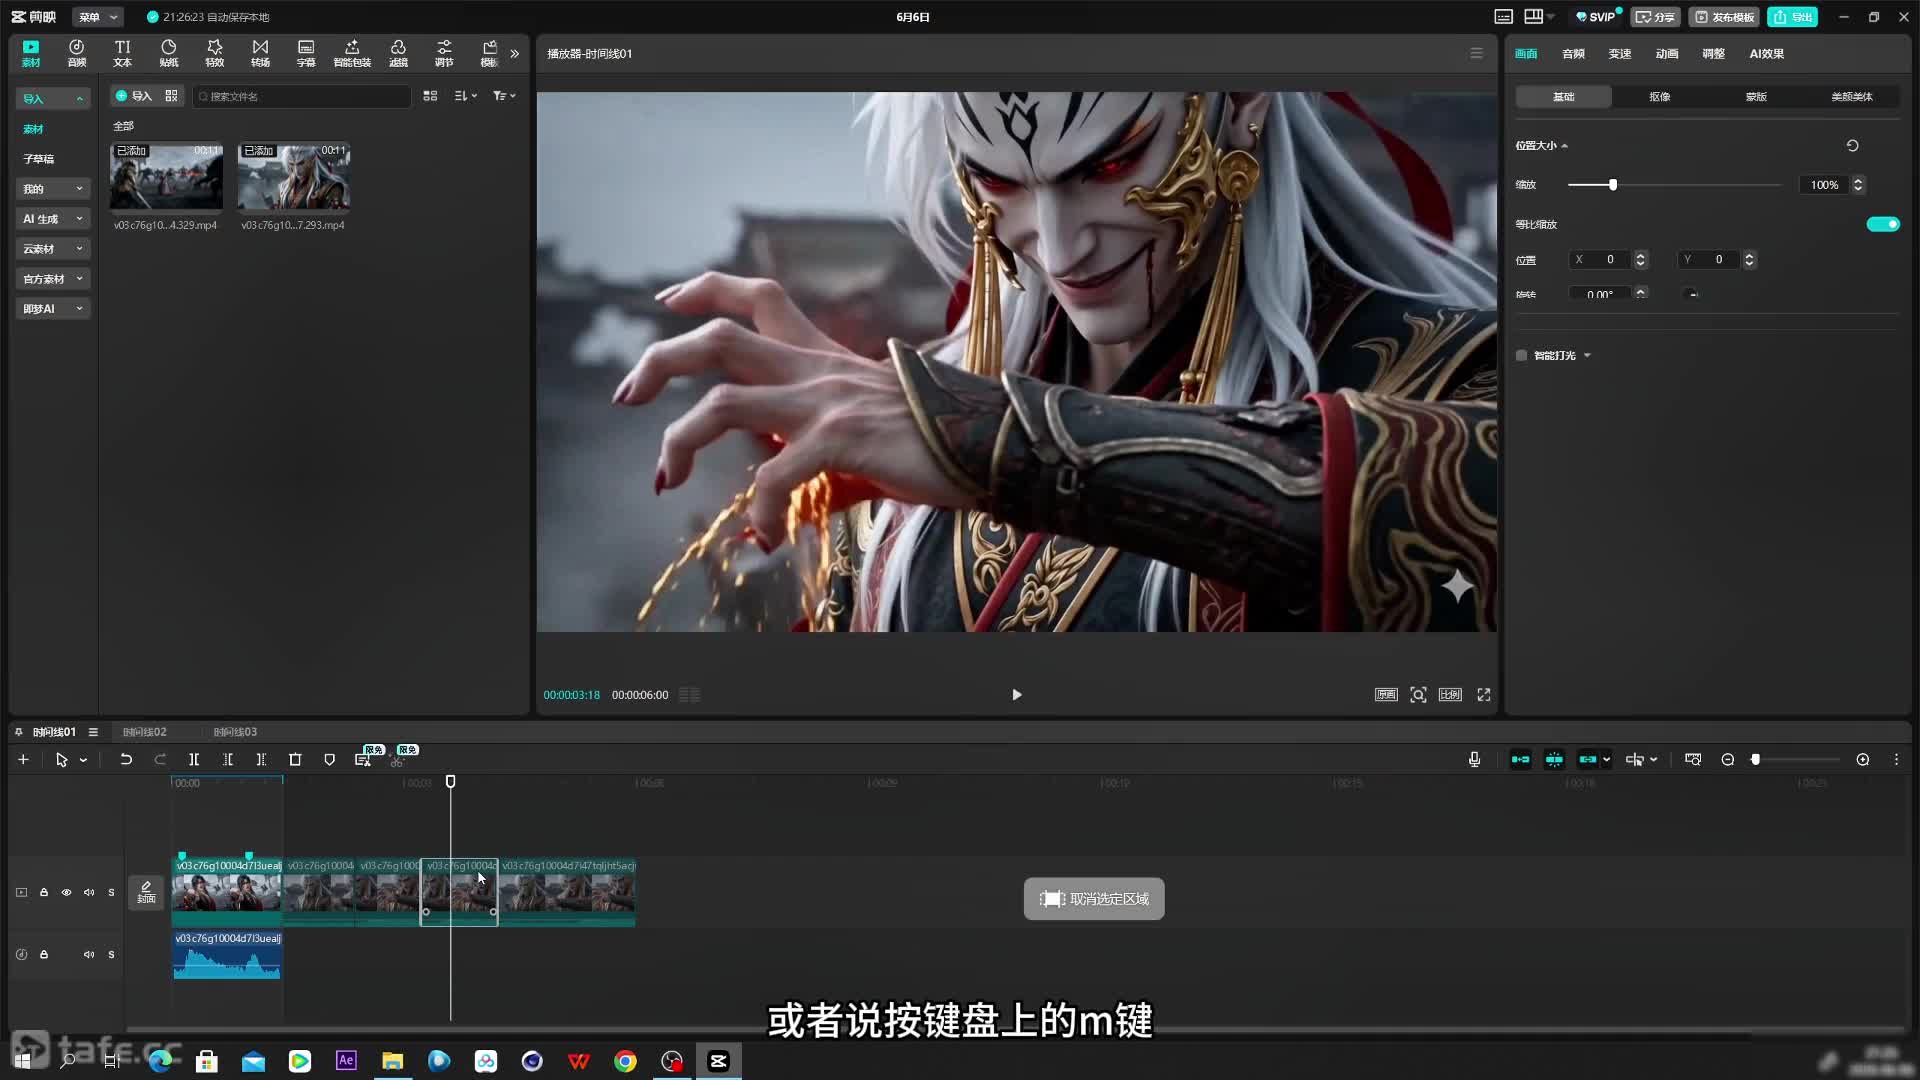Click the 发布模板 publish template button

1725,17
